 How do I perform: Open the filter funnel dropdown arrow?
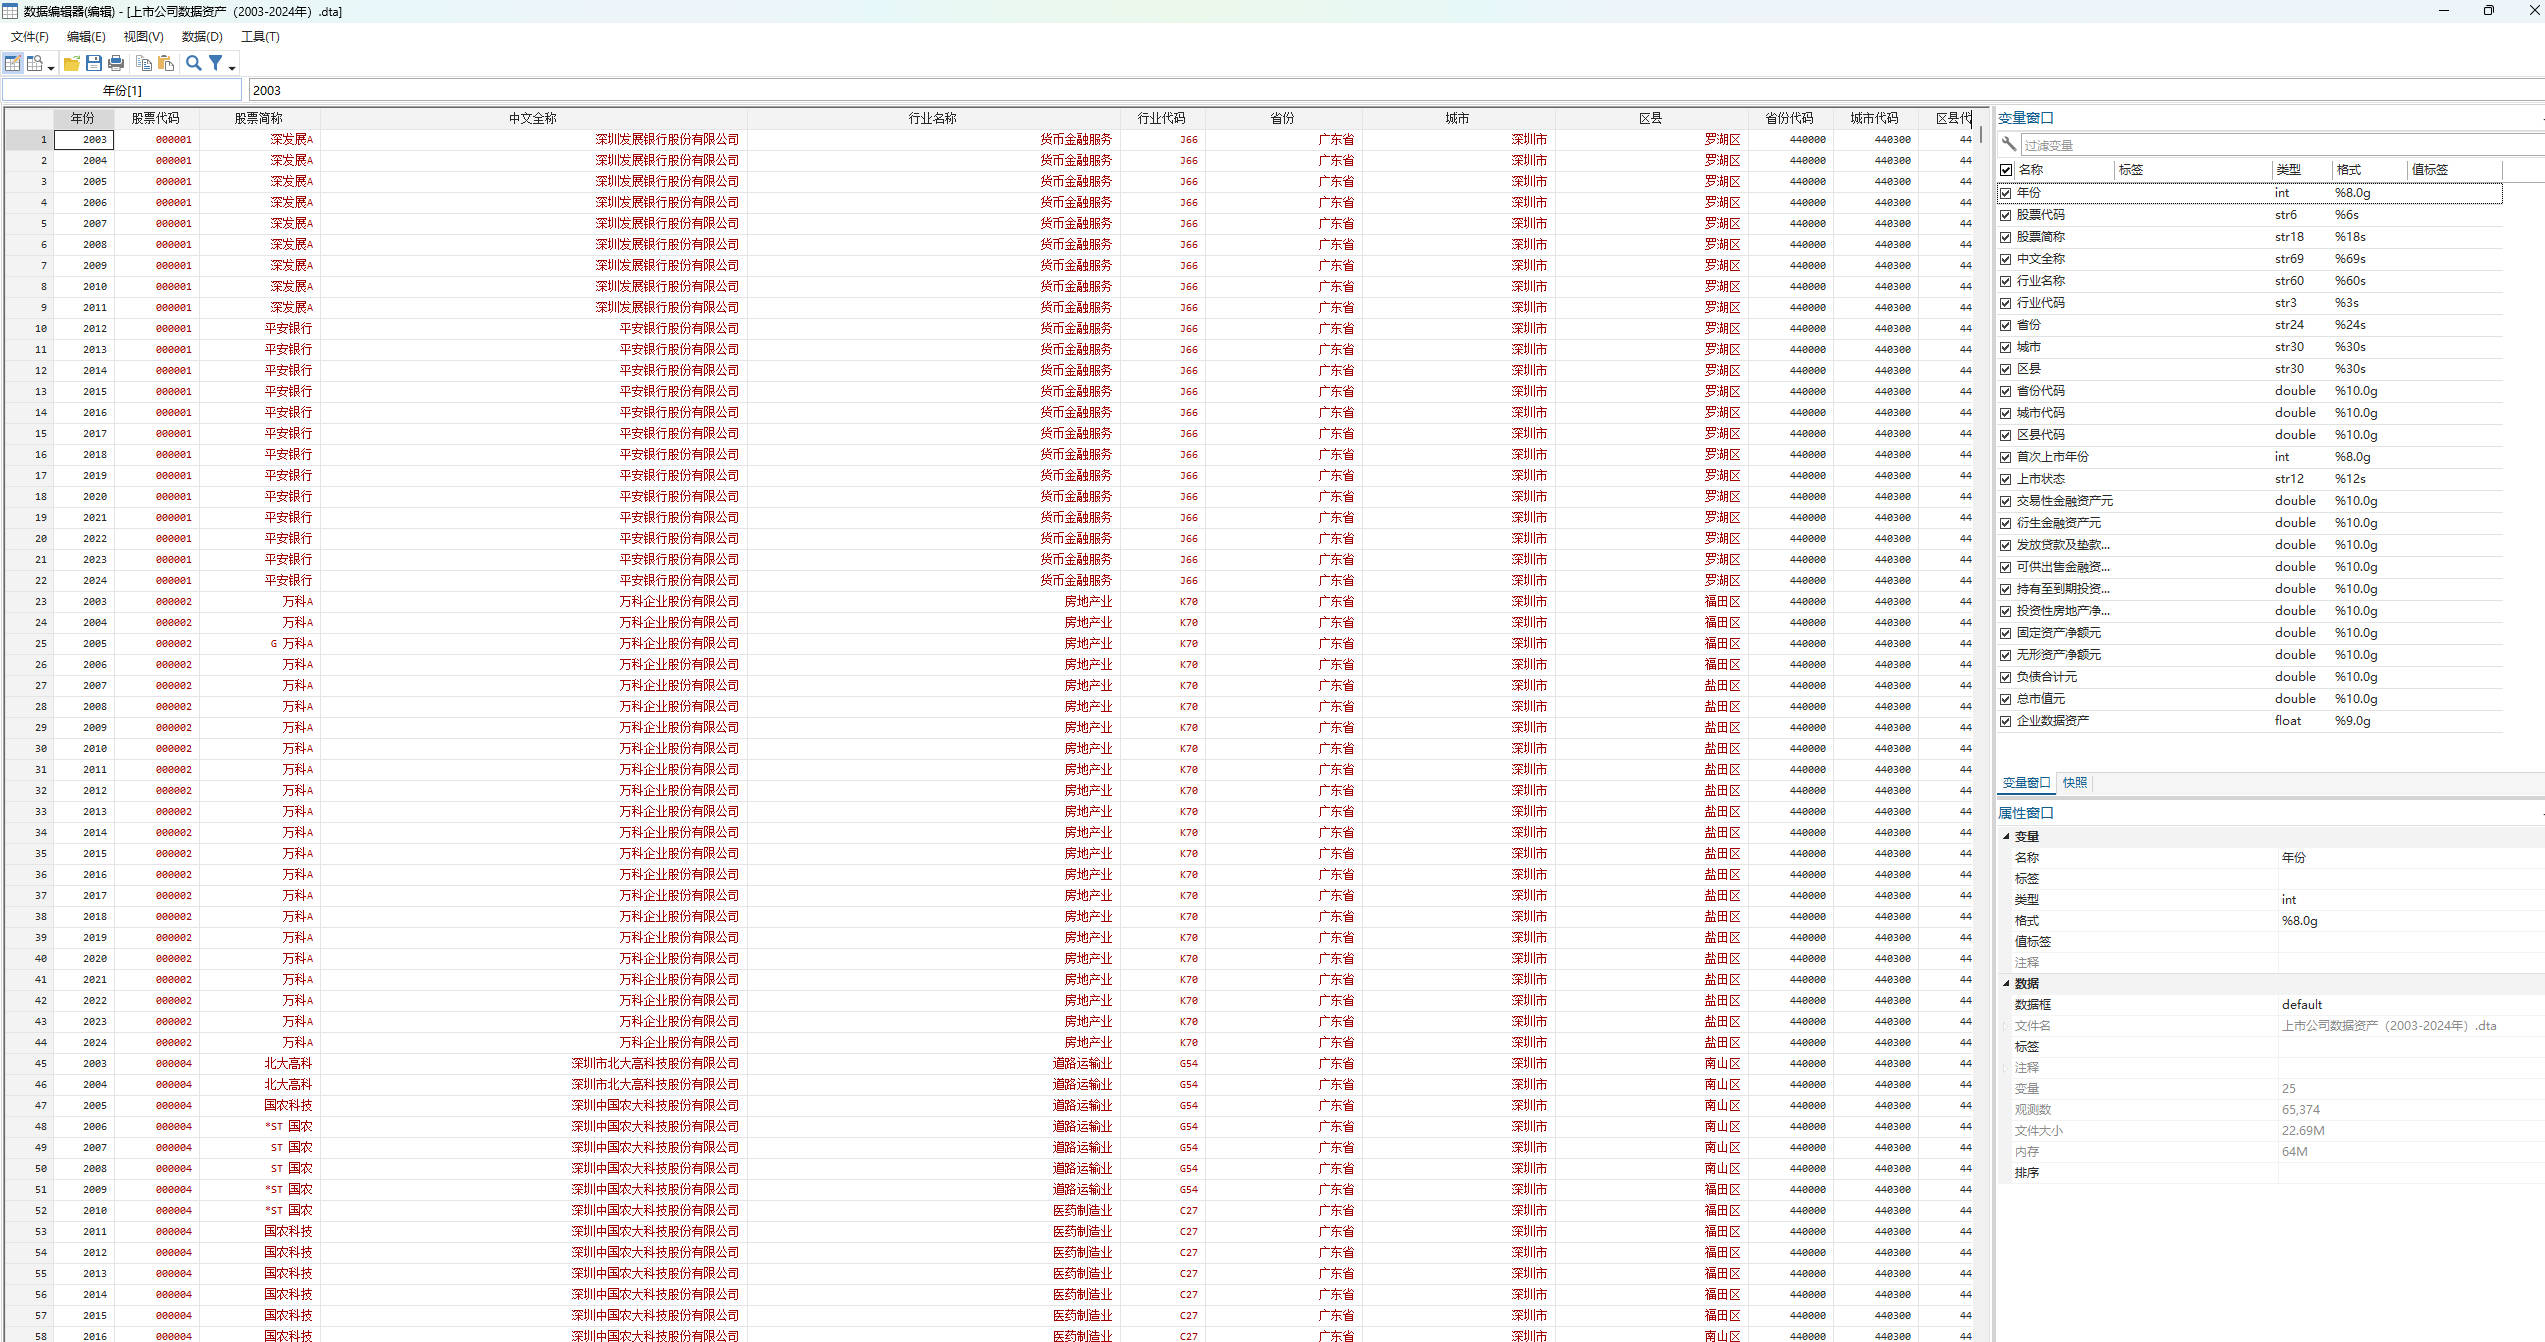pyautogui.click(x=232, y=67)
